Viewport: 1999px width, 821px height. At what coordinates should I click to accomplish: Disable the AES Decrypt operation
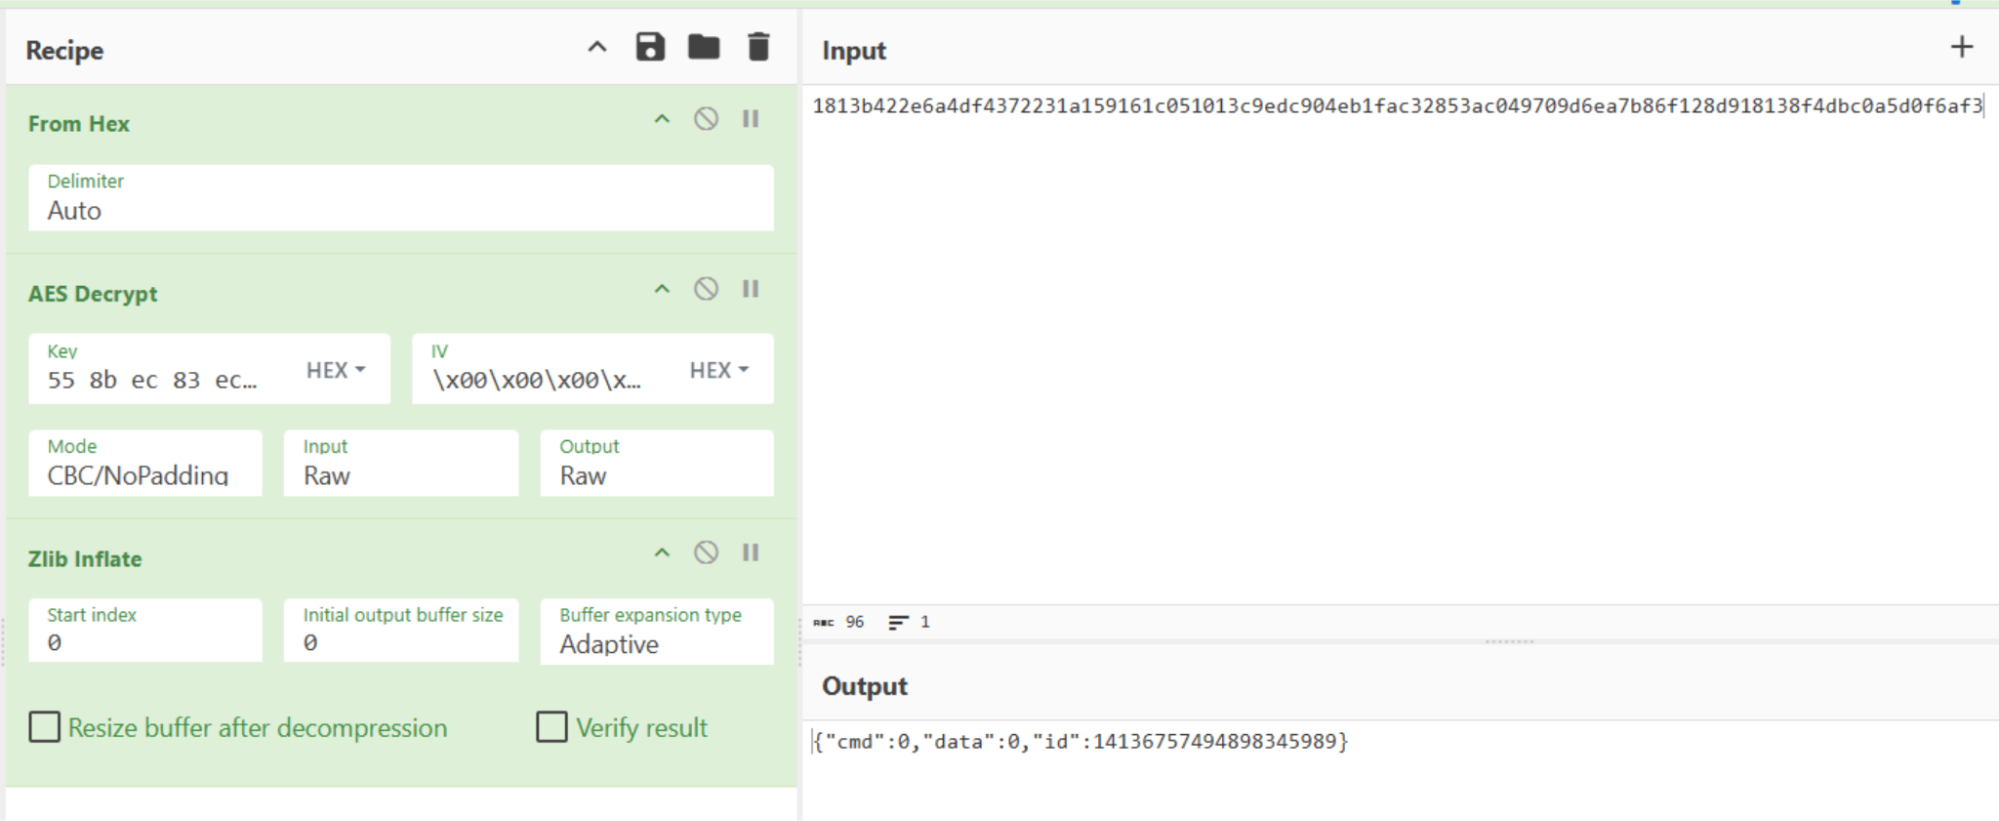tap(706, 289)
